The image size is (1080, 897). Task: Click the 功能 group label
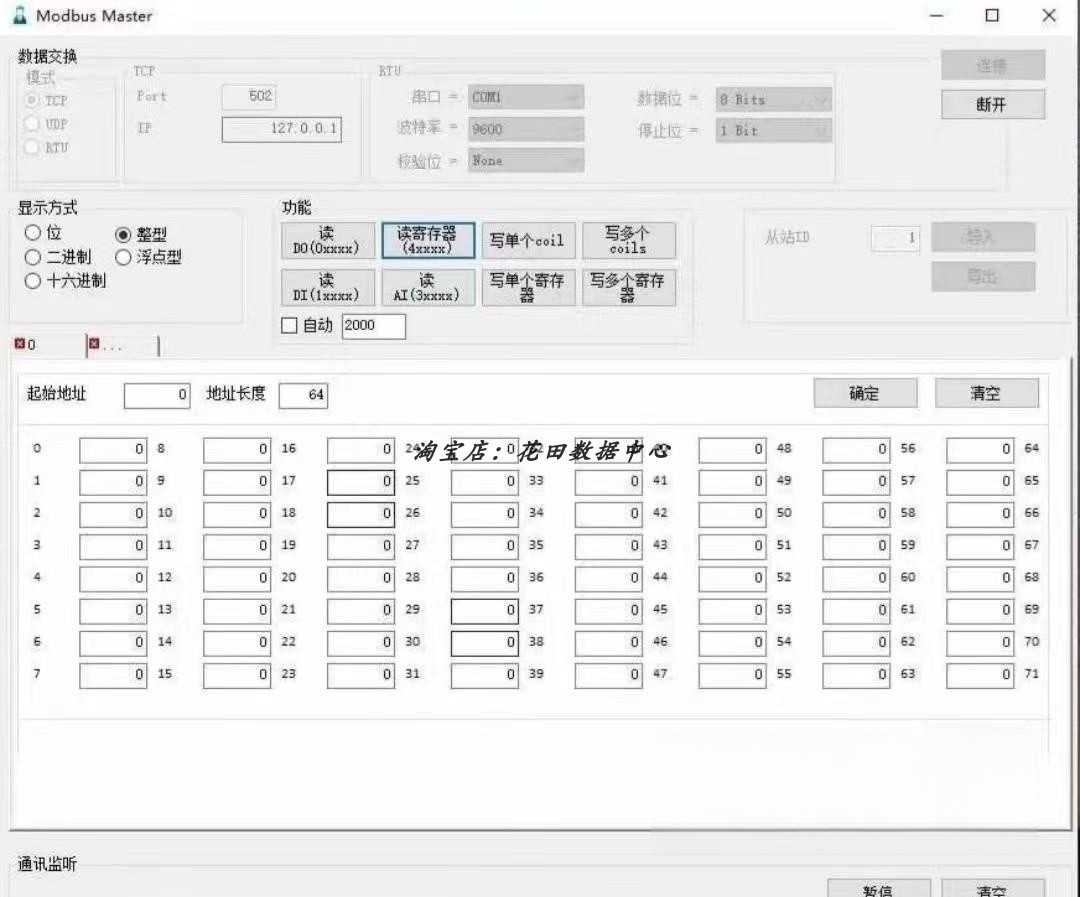coord(297,207)
